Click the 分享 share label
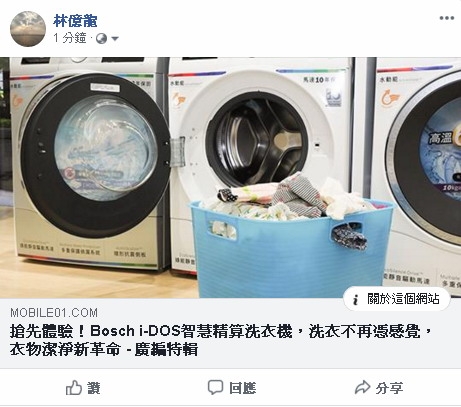 click(389, 388)
